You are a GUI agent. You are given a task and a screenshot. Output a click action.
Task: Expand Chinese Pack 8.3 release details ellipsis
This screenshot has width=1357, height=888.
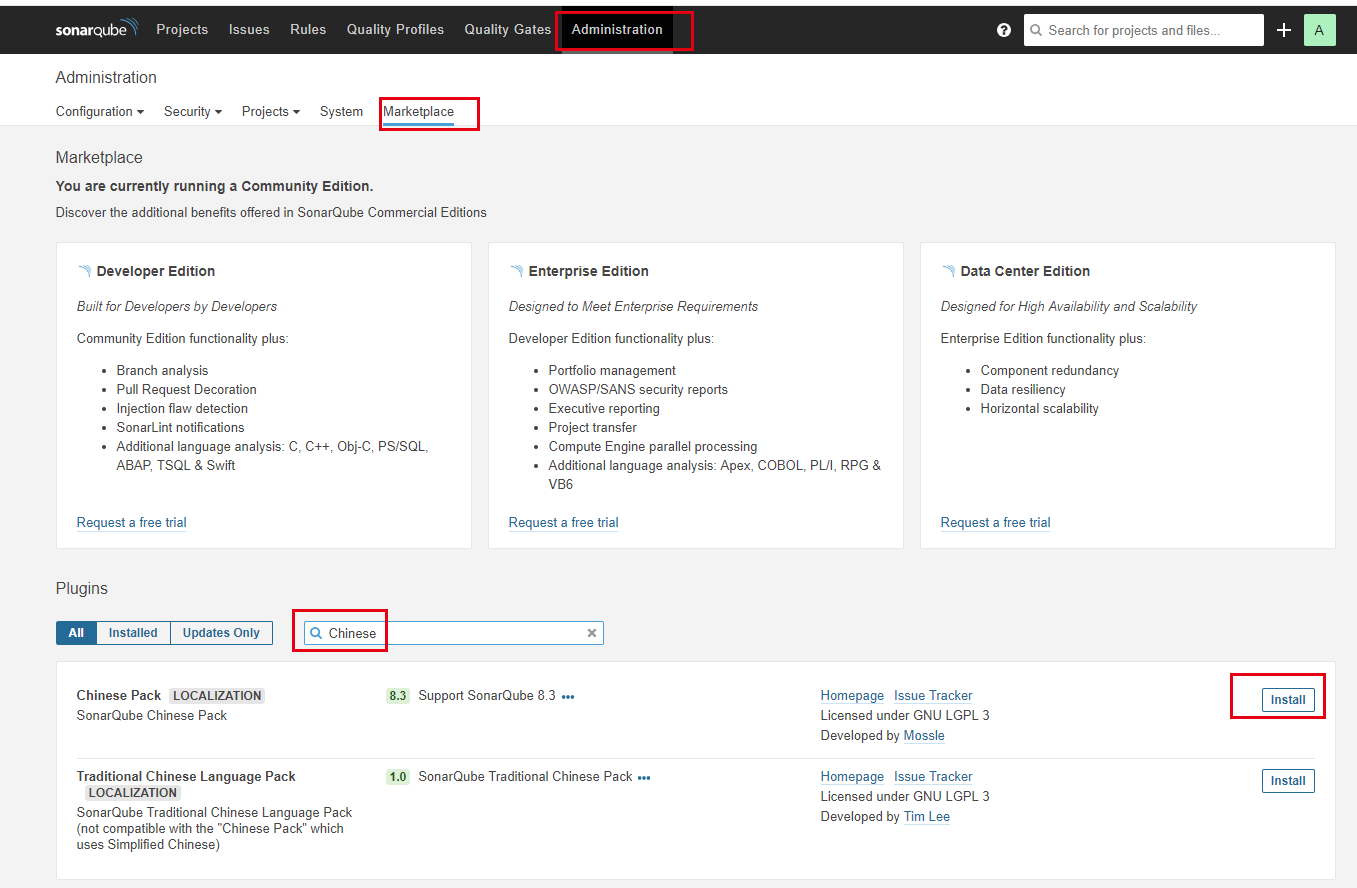(568, 696)
